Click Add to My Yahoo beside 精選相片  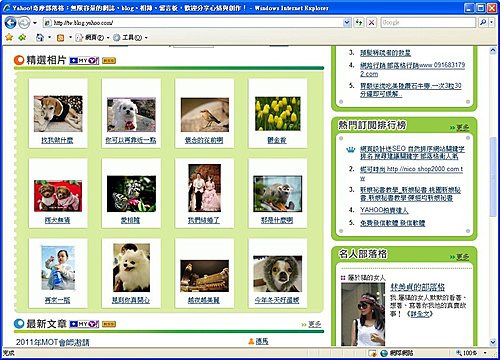pyautogui.click(x=84, y=60)
